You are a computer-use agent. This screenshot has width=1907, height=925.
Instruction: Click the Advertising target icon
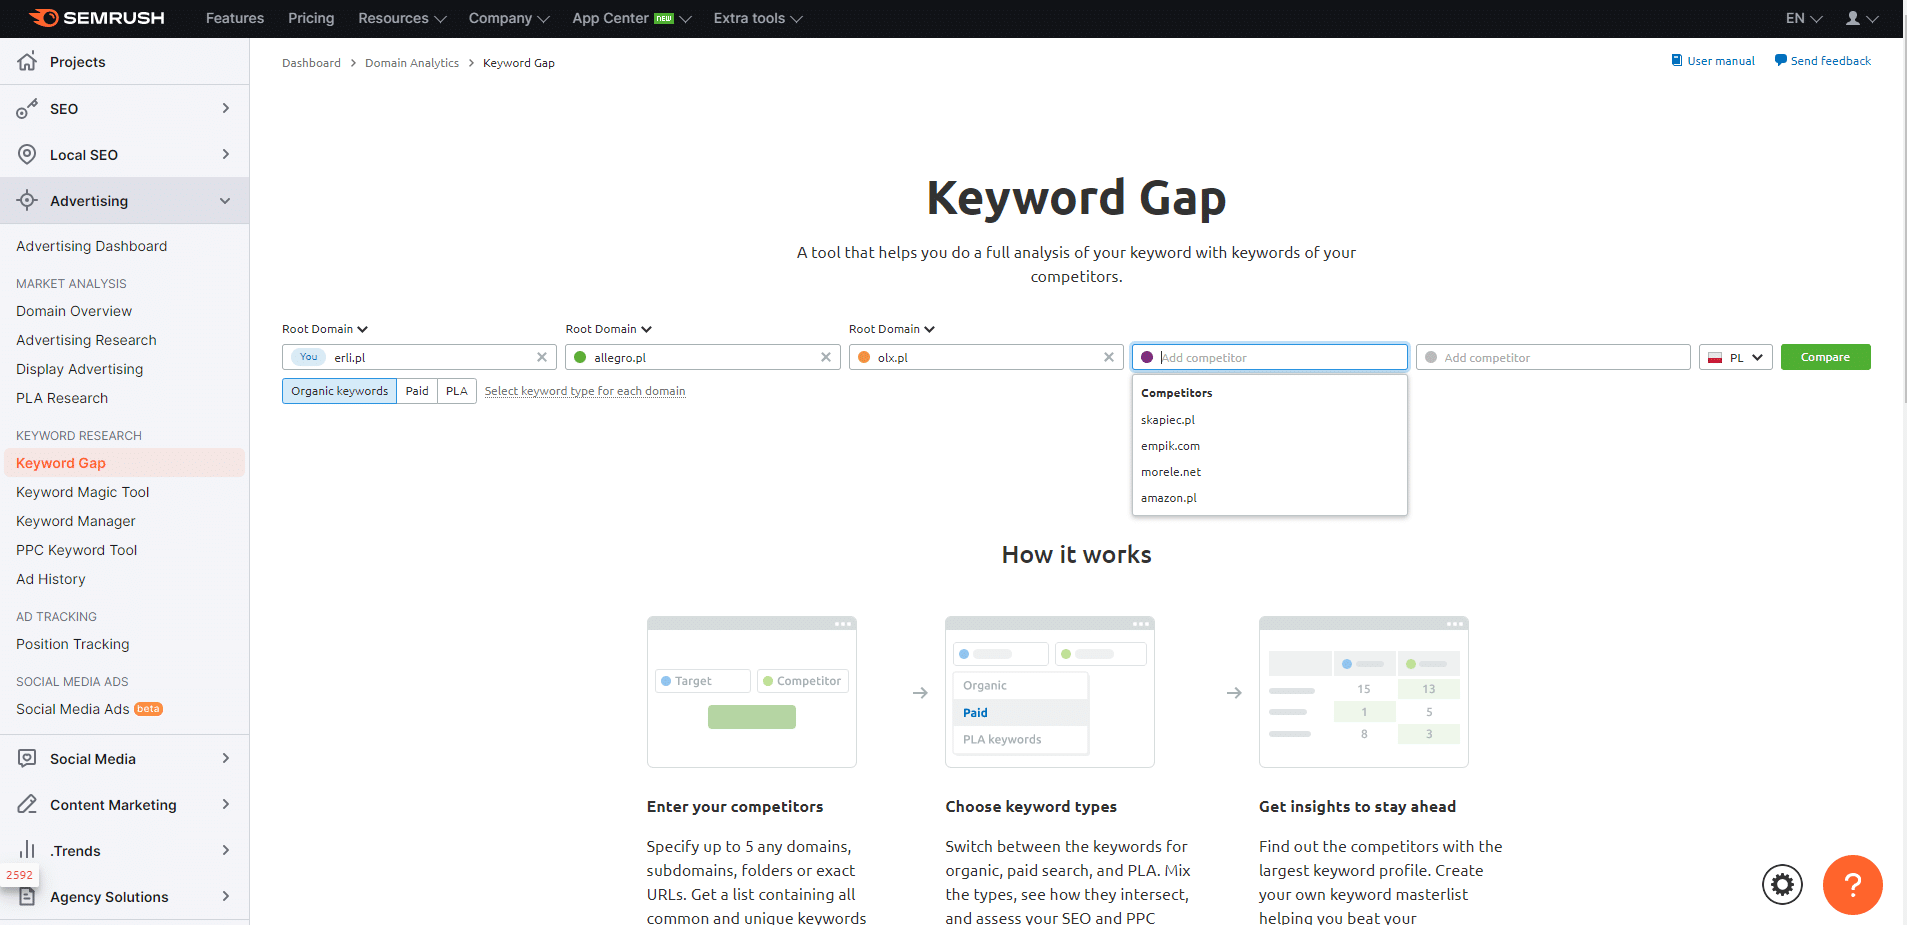[x=27, y=200]
